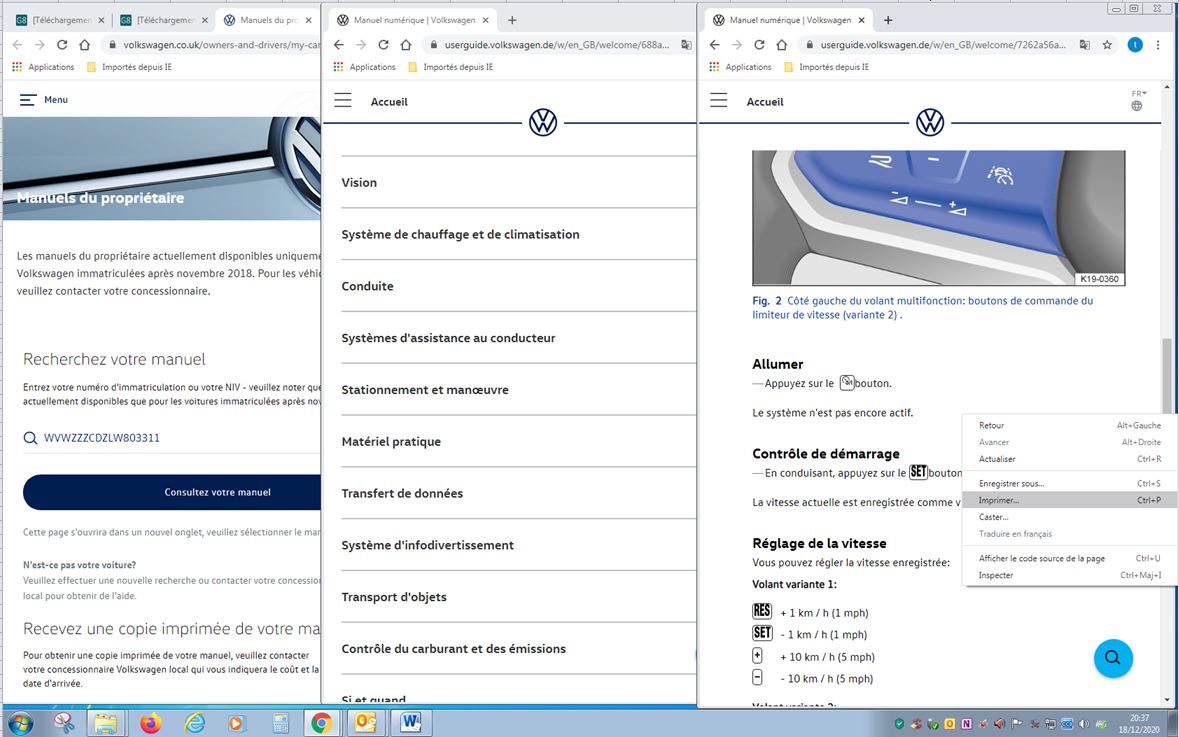Open Word from taskbar
The image size is (1179, 737).
click(411, 723)
